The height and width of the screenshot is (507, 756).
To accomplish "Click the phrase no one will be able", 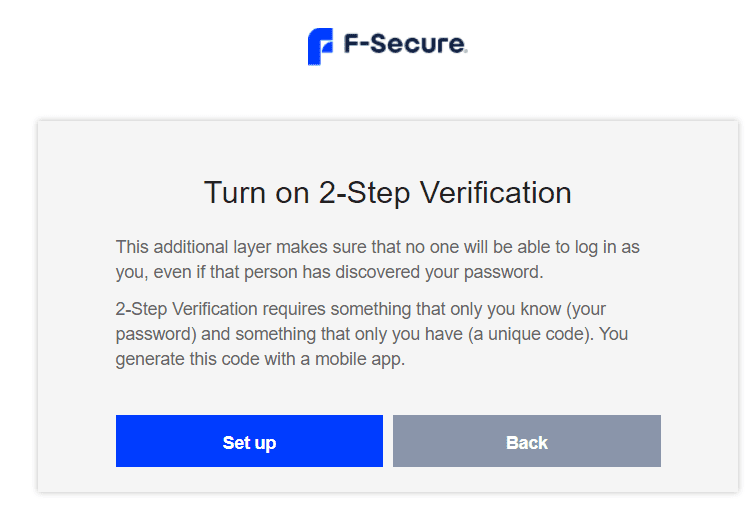I will (x=479, y=247).
